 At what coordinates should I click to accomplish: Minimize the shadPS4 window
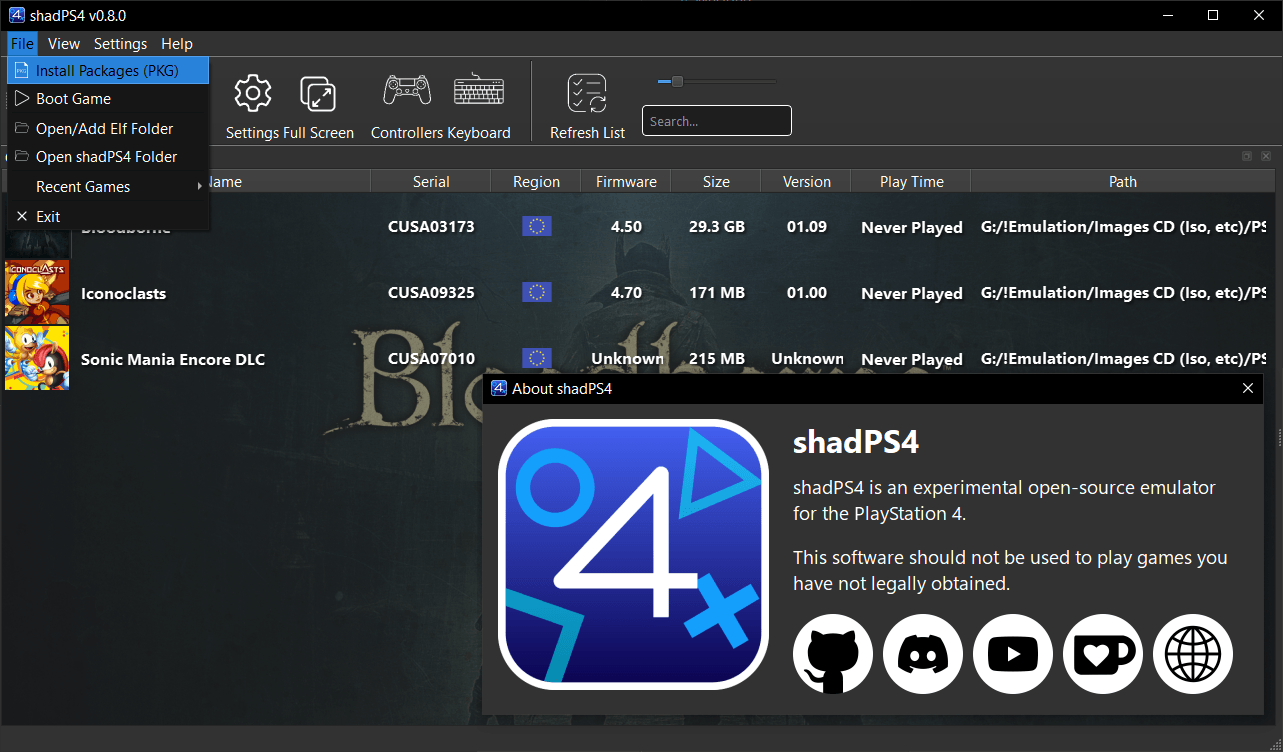click(x=1167, y=15)
